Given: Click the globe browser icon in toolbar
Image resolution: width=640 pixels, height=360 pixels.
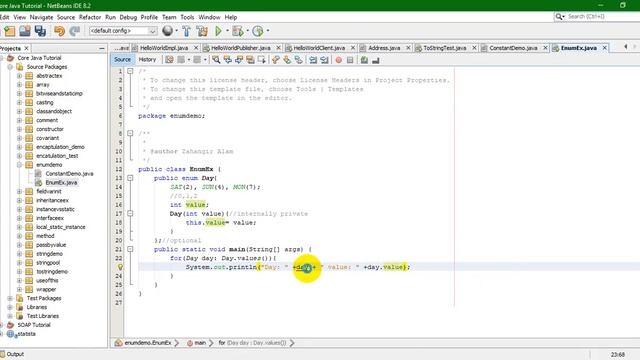Looking at the screenshot, I should coord(167,31).
